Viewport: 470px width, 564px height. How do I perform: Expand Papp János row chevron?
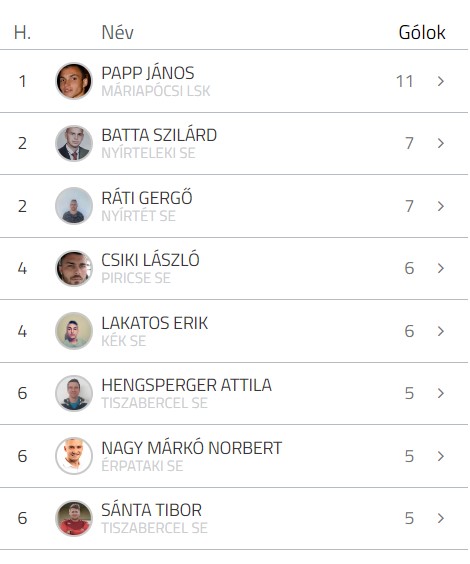click(x=441, y=81)
